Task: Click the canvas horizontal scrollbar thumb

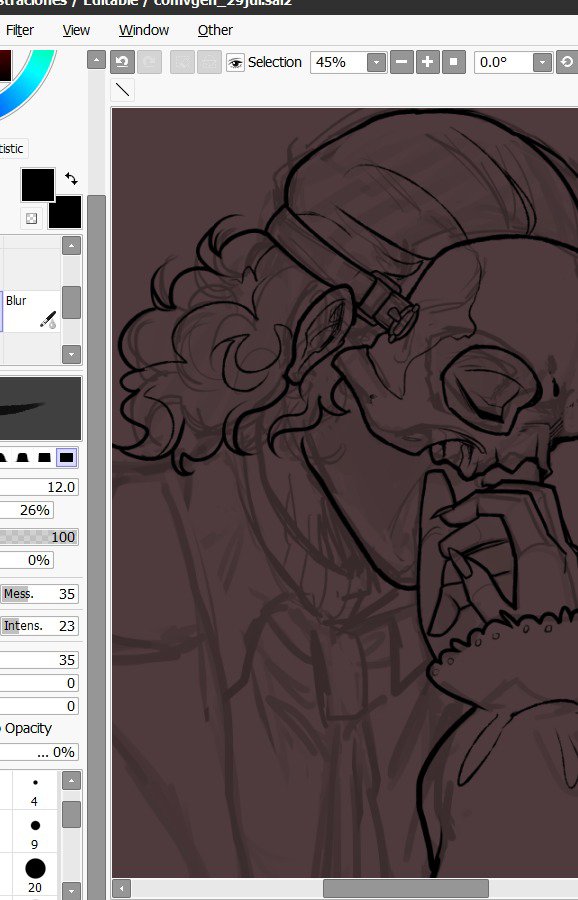Action: pyautogui.click(x=406, y=889)
